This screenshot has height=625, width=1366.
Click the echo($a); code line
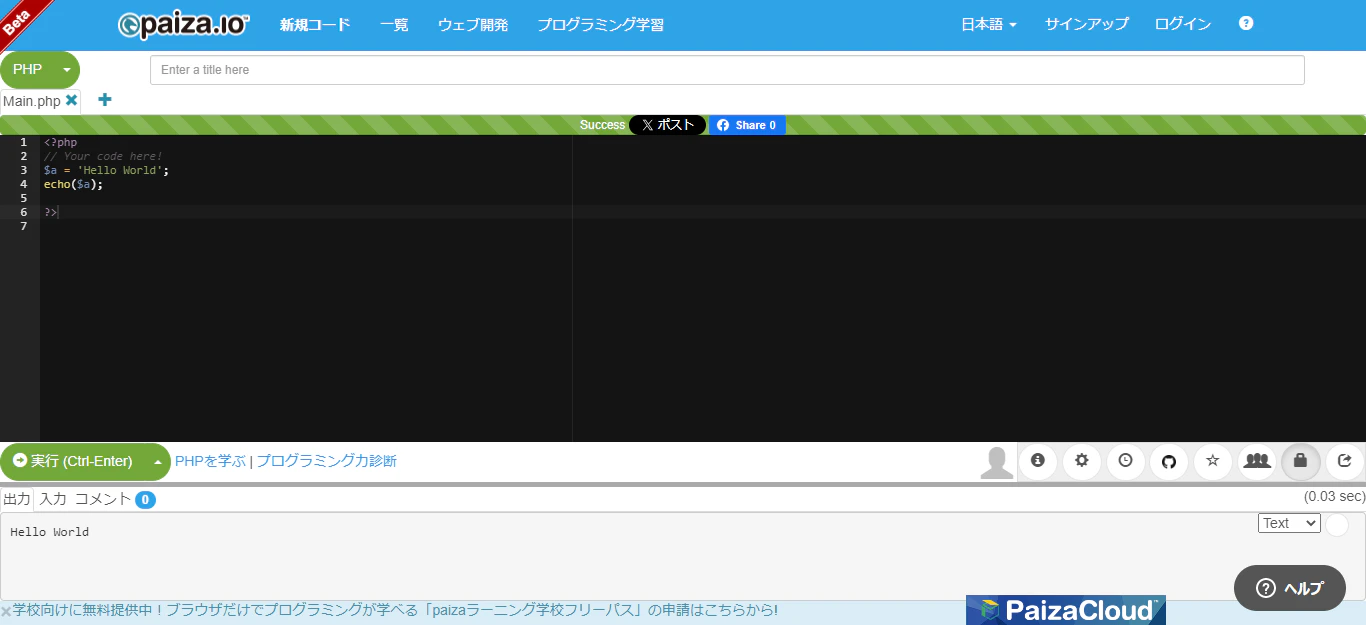point(73,184)
